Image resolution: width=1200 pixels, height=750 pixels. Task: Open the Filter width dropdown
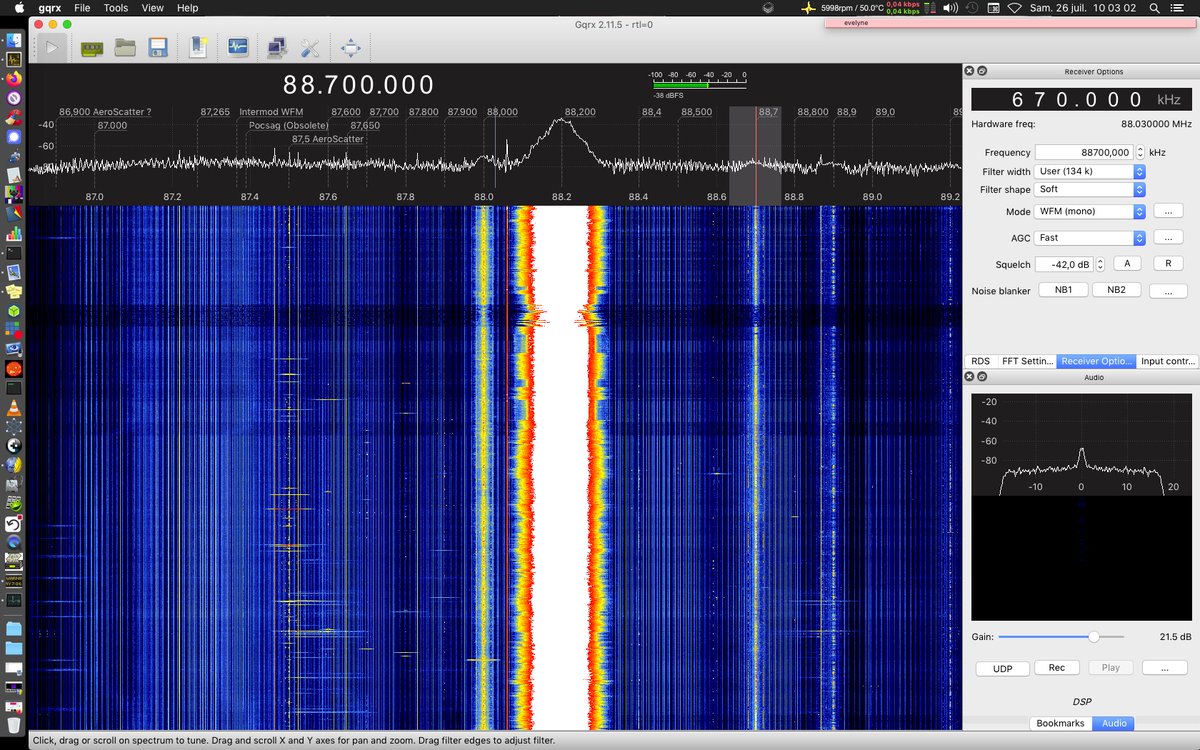coord(1090,171)
